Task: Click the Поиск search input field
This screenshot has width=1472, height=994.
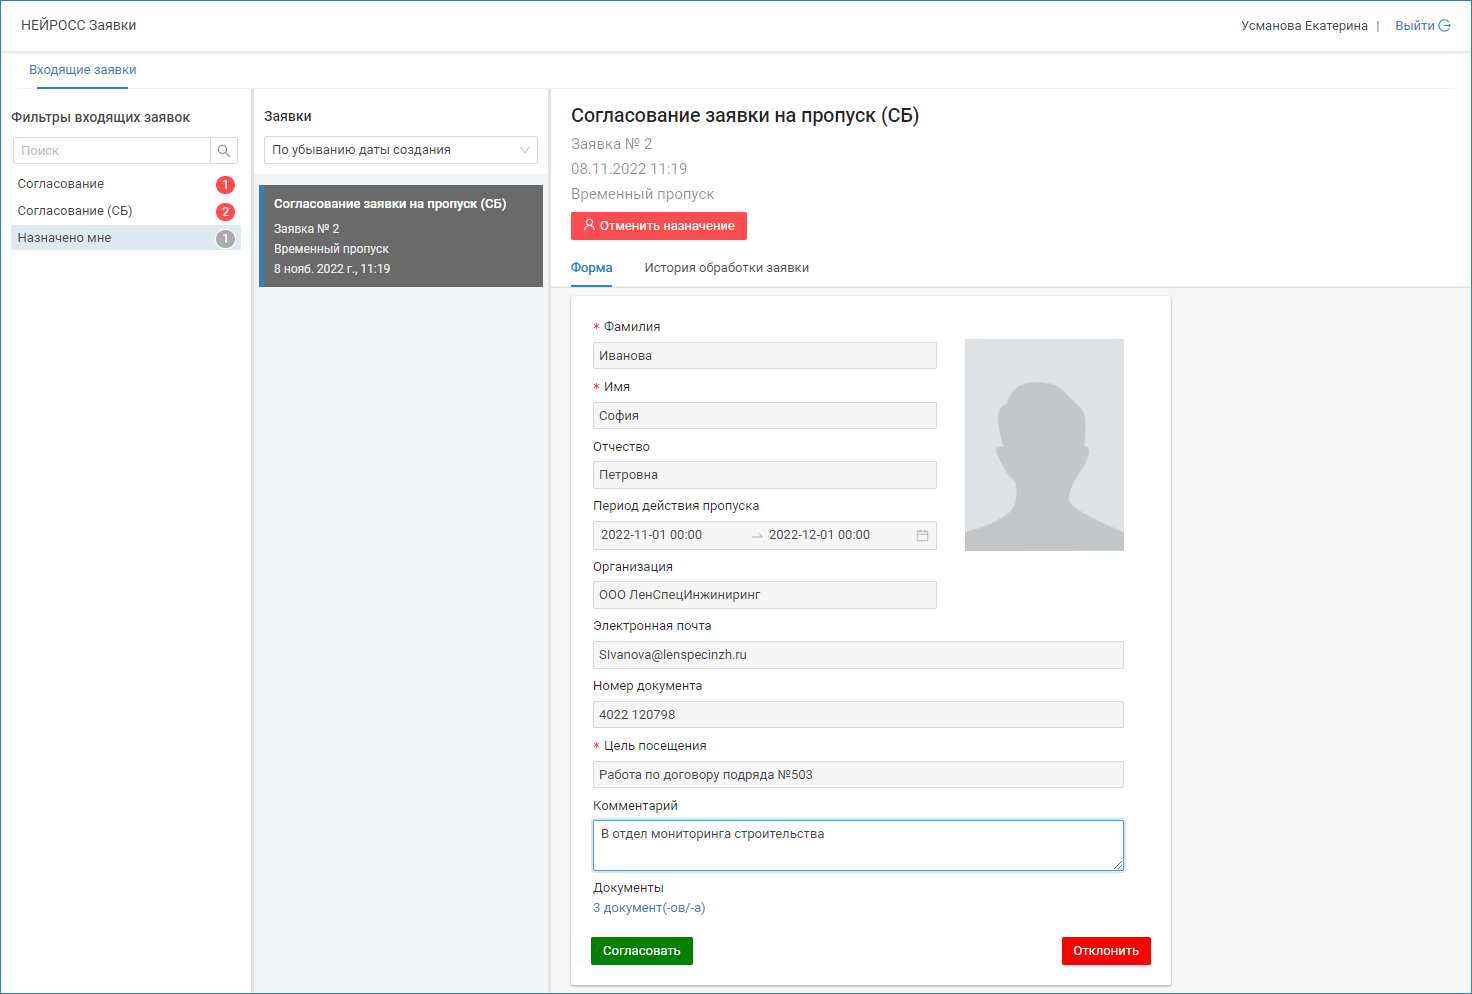Action: click(x=112, y=151)
